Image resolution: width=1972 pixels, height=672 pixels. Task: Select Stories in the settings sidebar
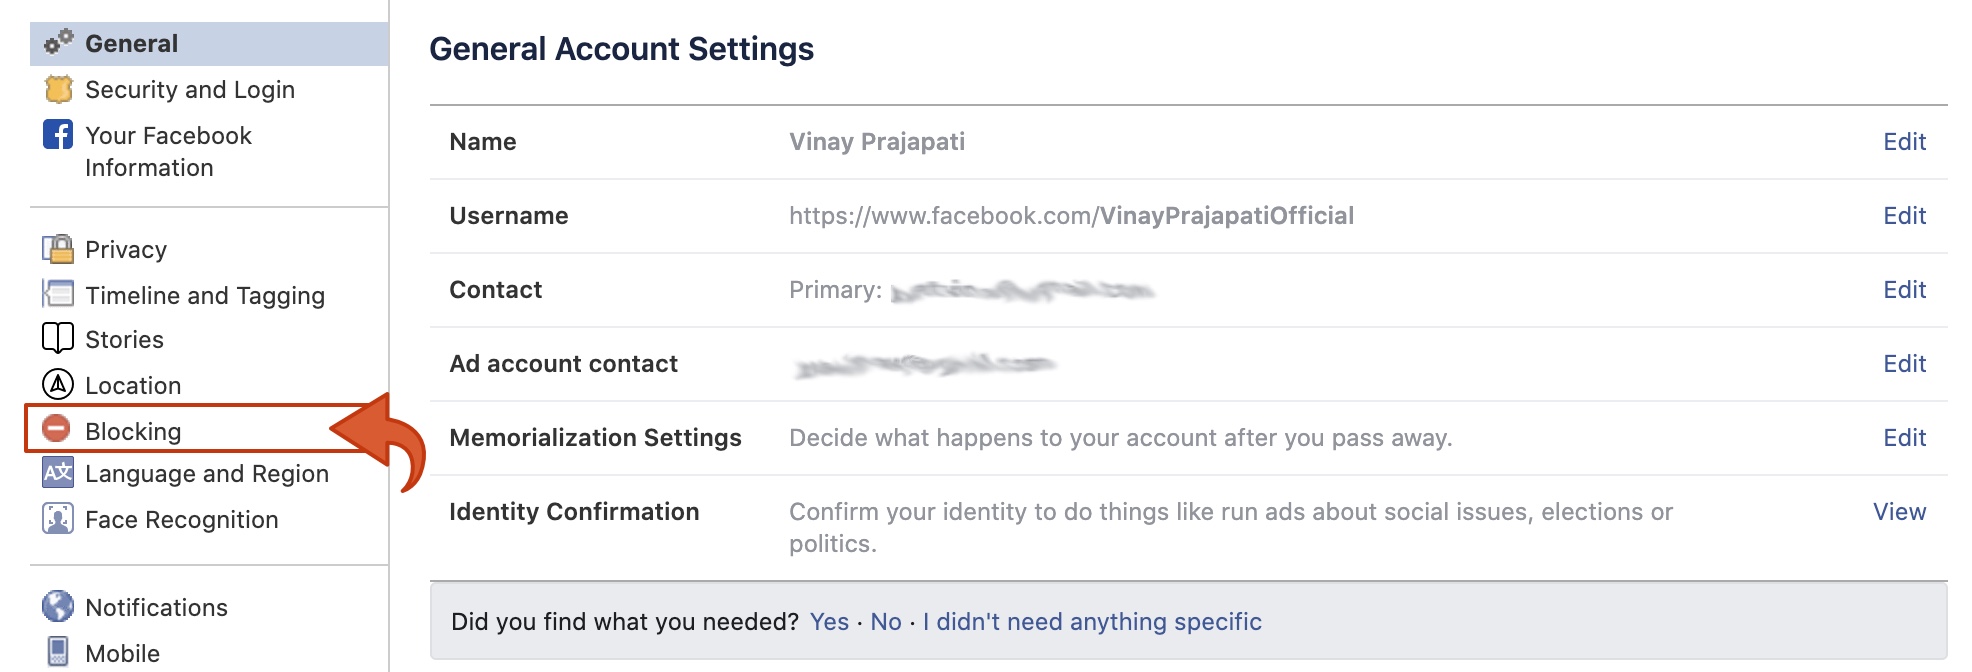(124, 339)
